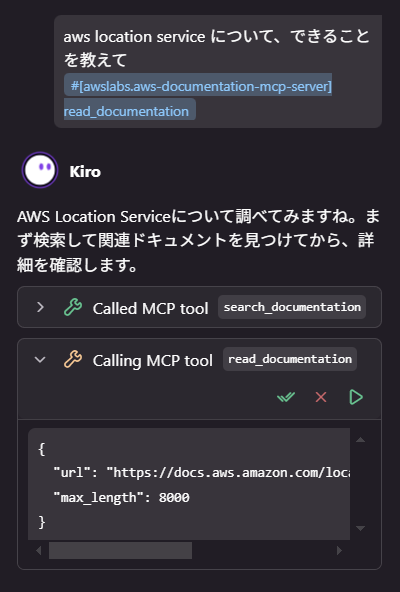
Task: Click the Kiro ghost avatar icon
Action: point(40,170)
